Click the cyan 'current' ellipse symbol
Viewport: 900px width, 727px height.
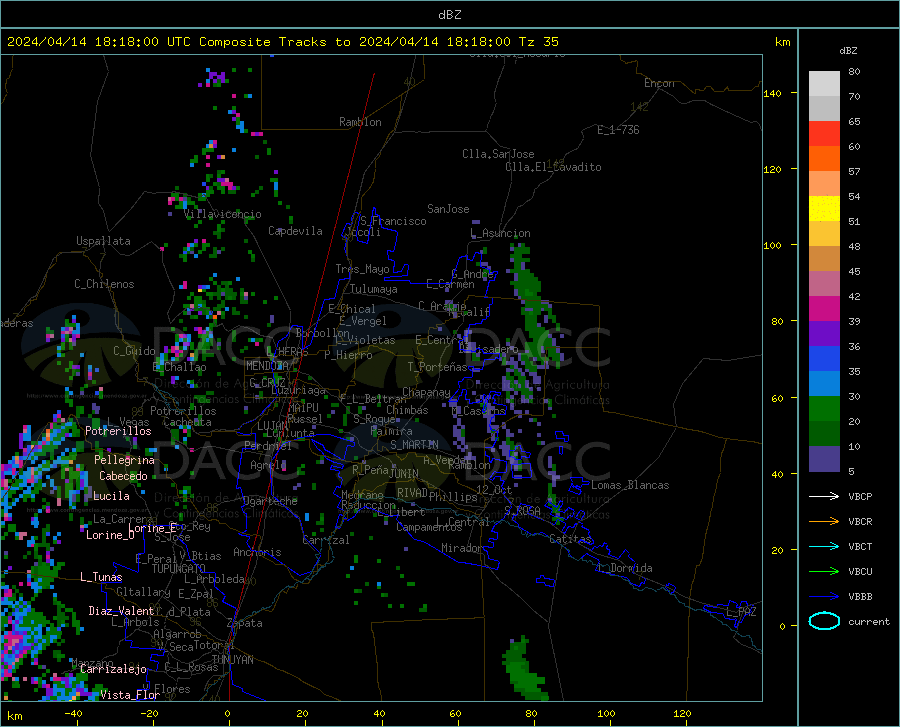coord(824,621)
